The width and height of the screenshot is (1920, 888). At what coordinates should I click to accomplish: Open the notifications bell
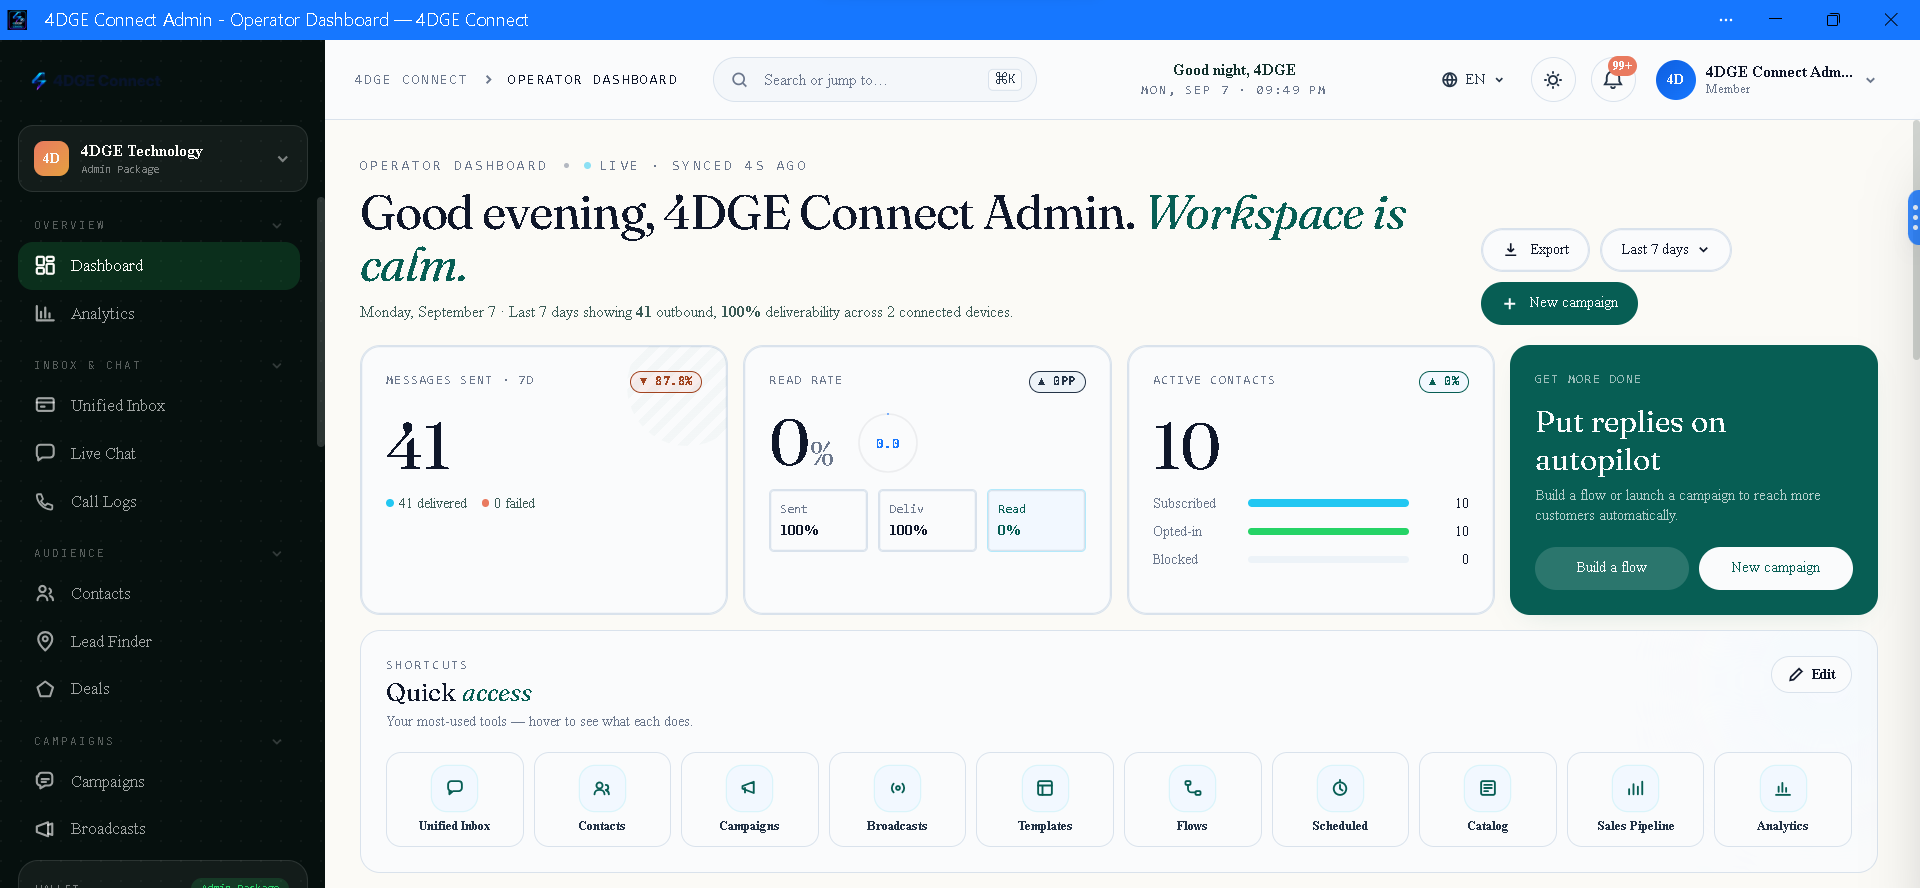(1613, 80)
